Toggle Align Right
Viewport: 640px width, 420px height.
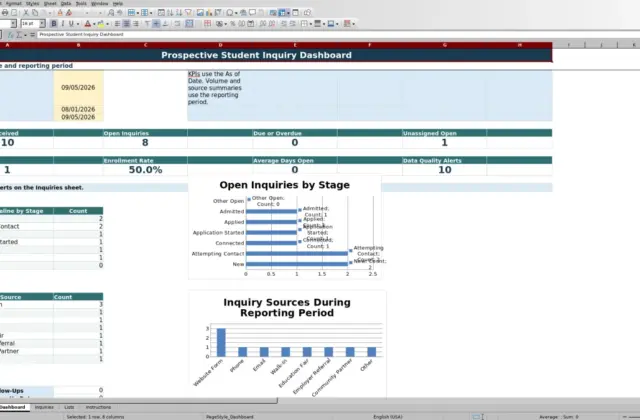[136, 24]
